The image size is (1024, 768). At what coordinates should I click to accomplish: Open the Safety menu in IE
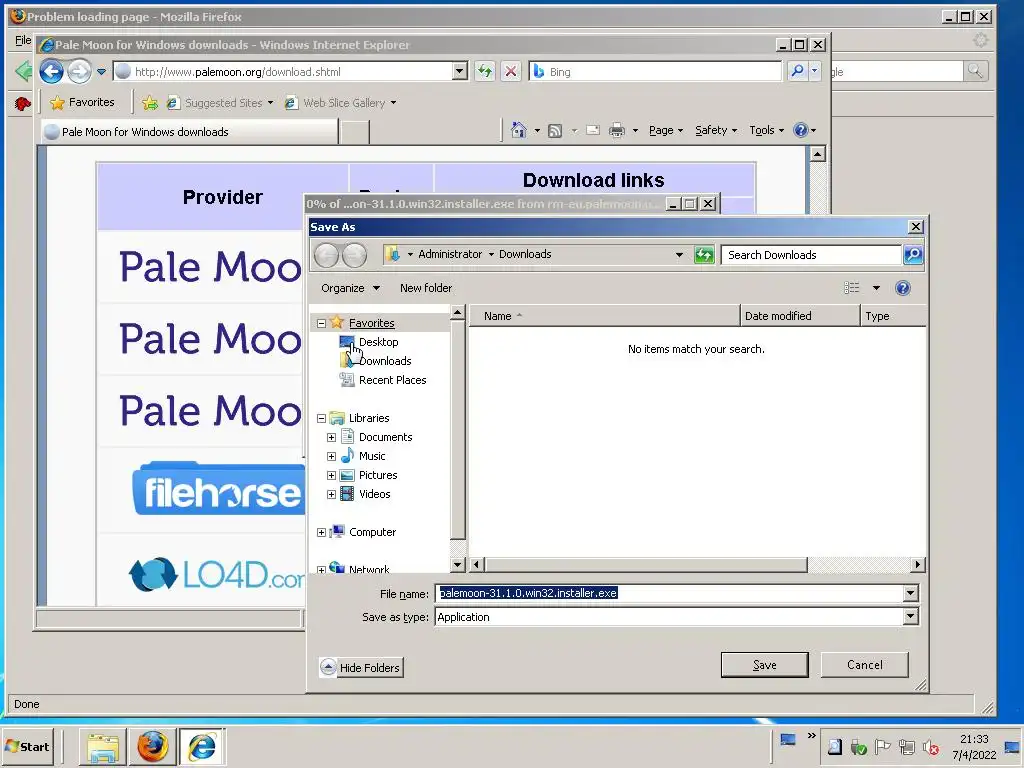point(716,130)
